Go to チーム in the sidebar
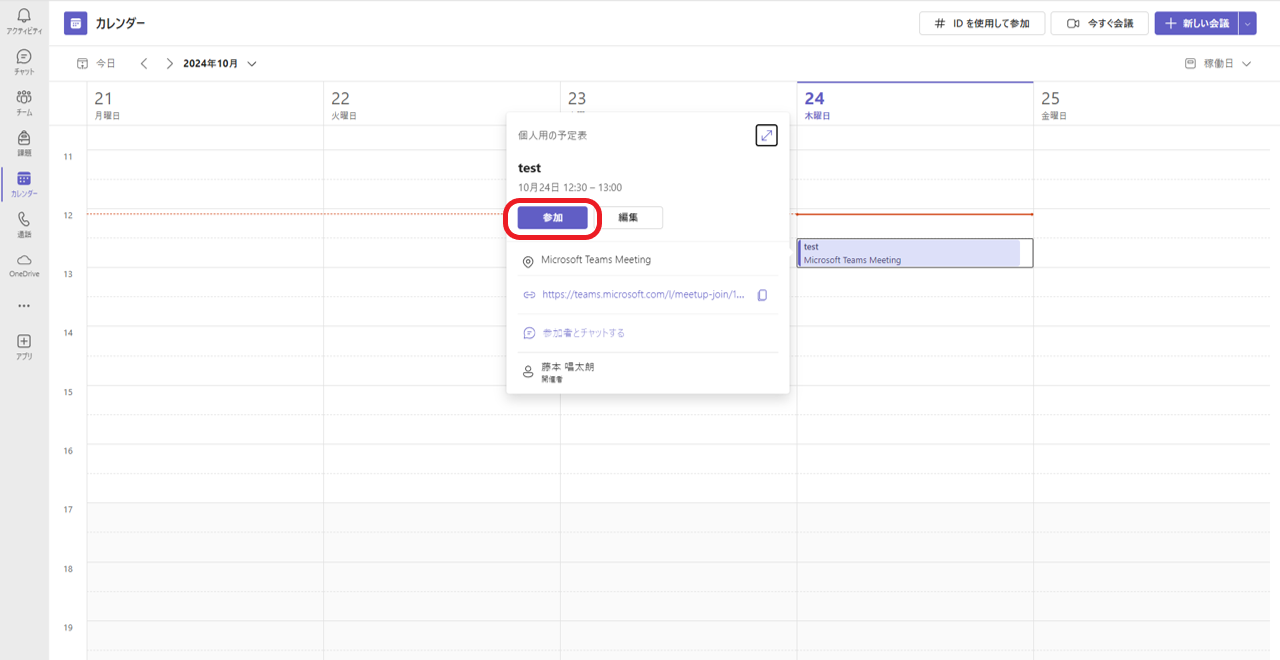 [24, 99]
